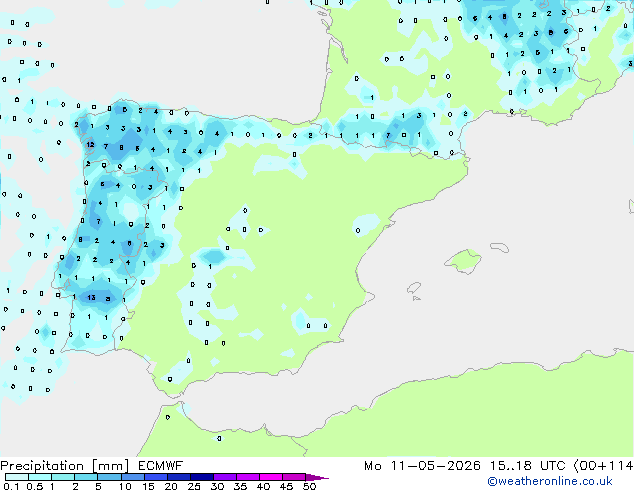The height and width of the screenshot is (490, 634).
Task: Click the 40–45 mm magenta legend swatch
Action: [271, 477]
